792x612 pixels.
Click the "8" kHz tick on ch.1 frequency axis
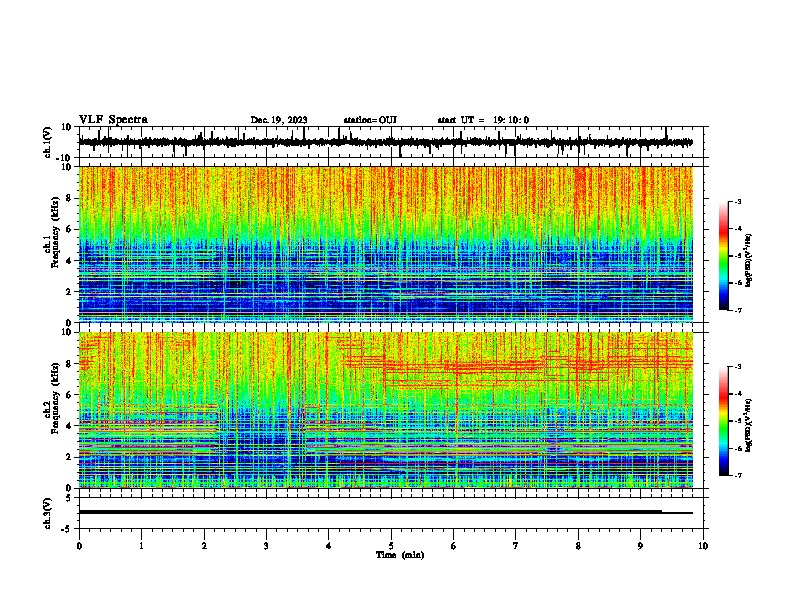click(70, 198)
